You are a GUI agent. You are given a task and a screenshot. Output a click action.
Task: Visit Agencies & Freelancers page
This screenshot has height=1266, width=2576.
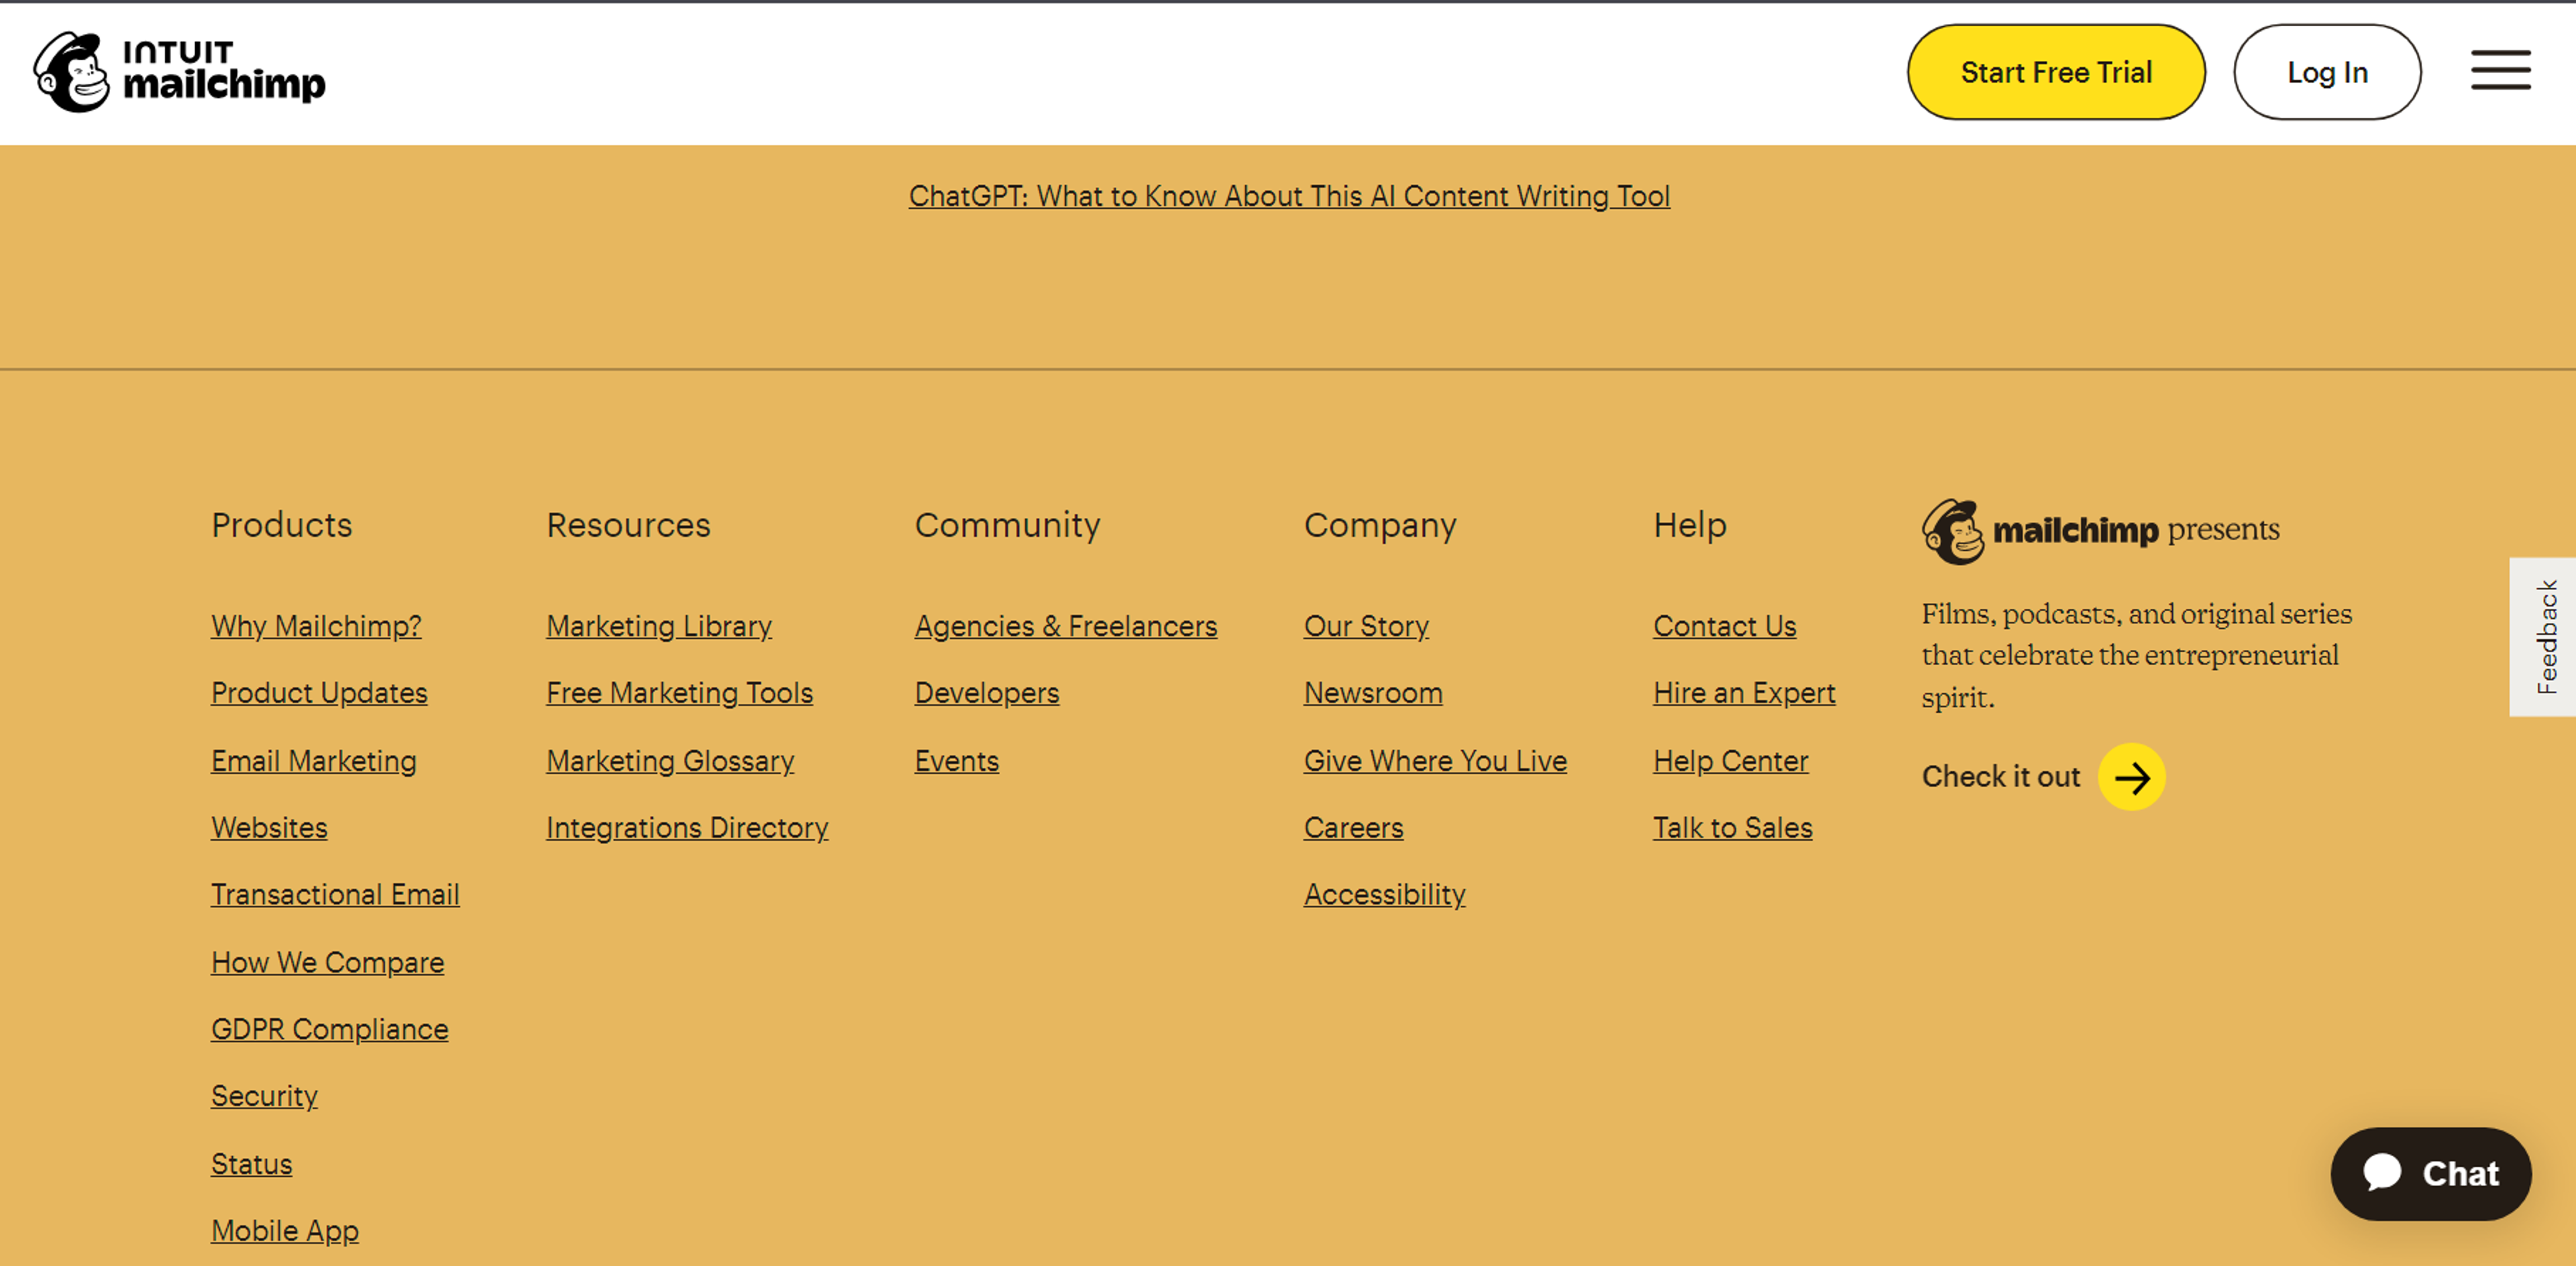click(x=1065, y=626)
